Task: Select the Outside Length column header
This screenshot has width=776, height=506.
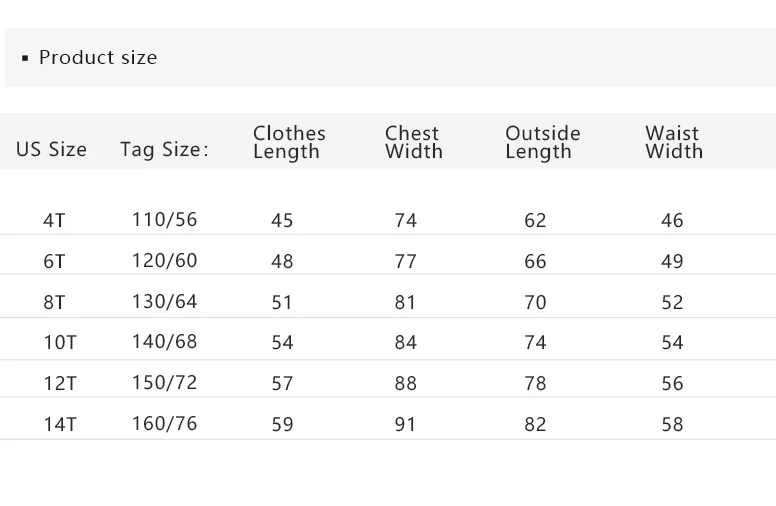Action: pos(542,143)
